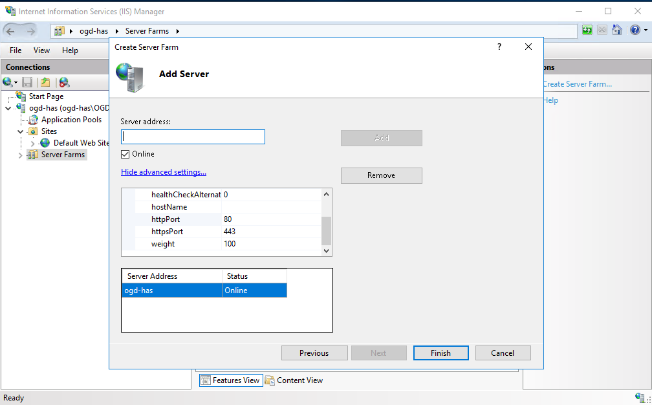Switch to Content View tab
The height and width of the screenshot is (405, 652).
tap(294, 380)
